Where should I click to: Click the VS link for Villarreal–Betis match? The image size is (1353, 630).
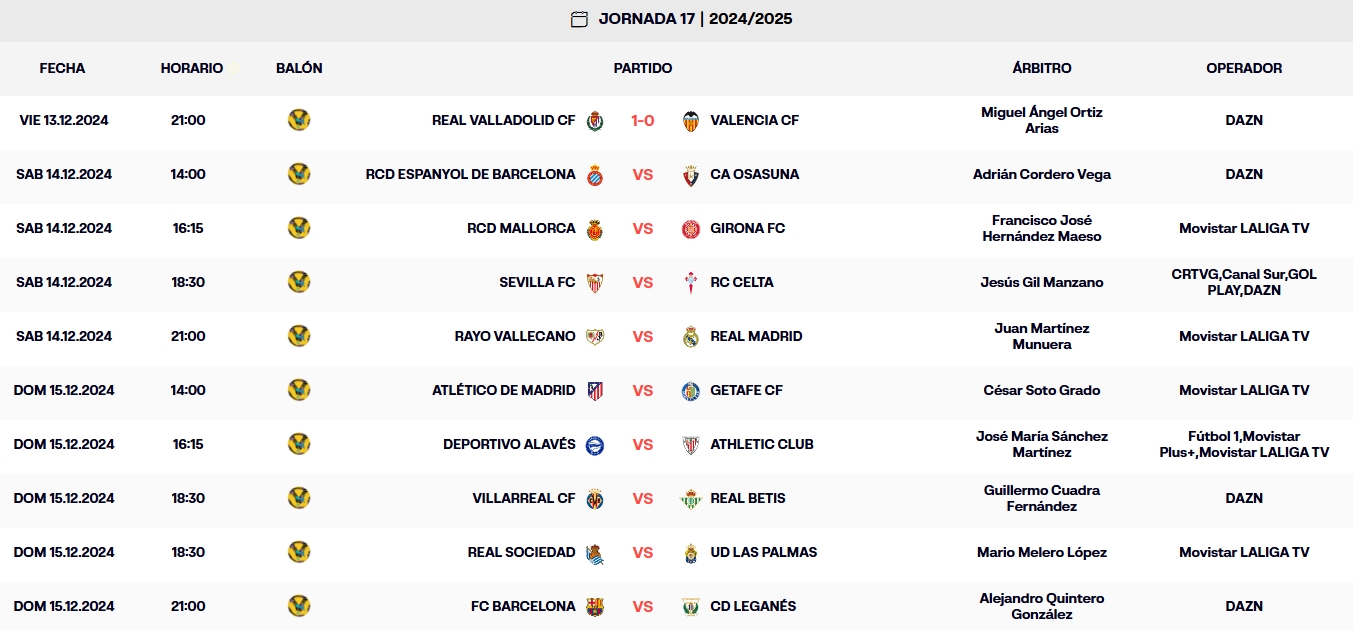click(642, 499)
